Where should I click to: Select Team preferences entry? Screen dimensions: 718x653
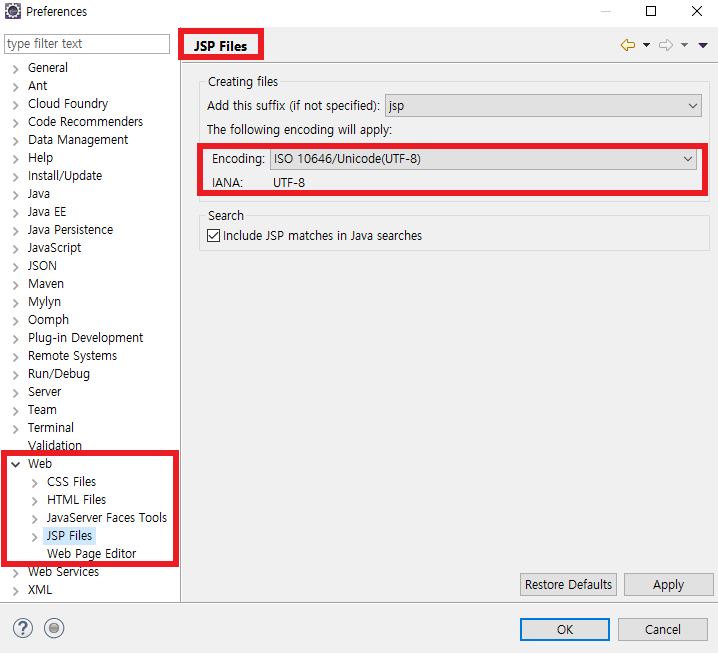click(x=42, y=409)
